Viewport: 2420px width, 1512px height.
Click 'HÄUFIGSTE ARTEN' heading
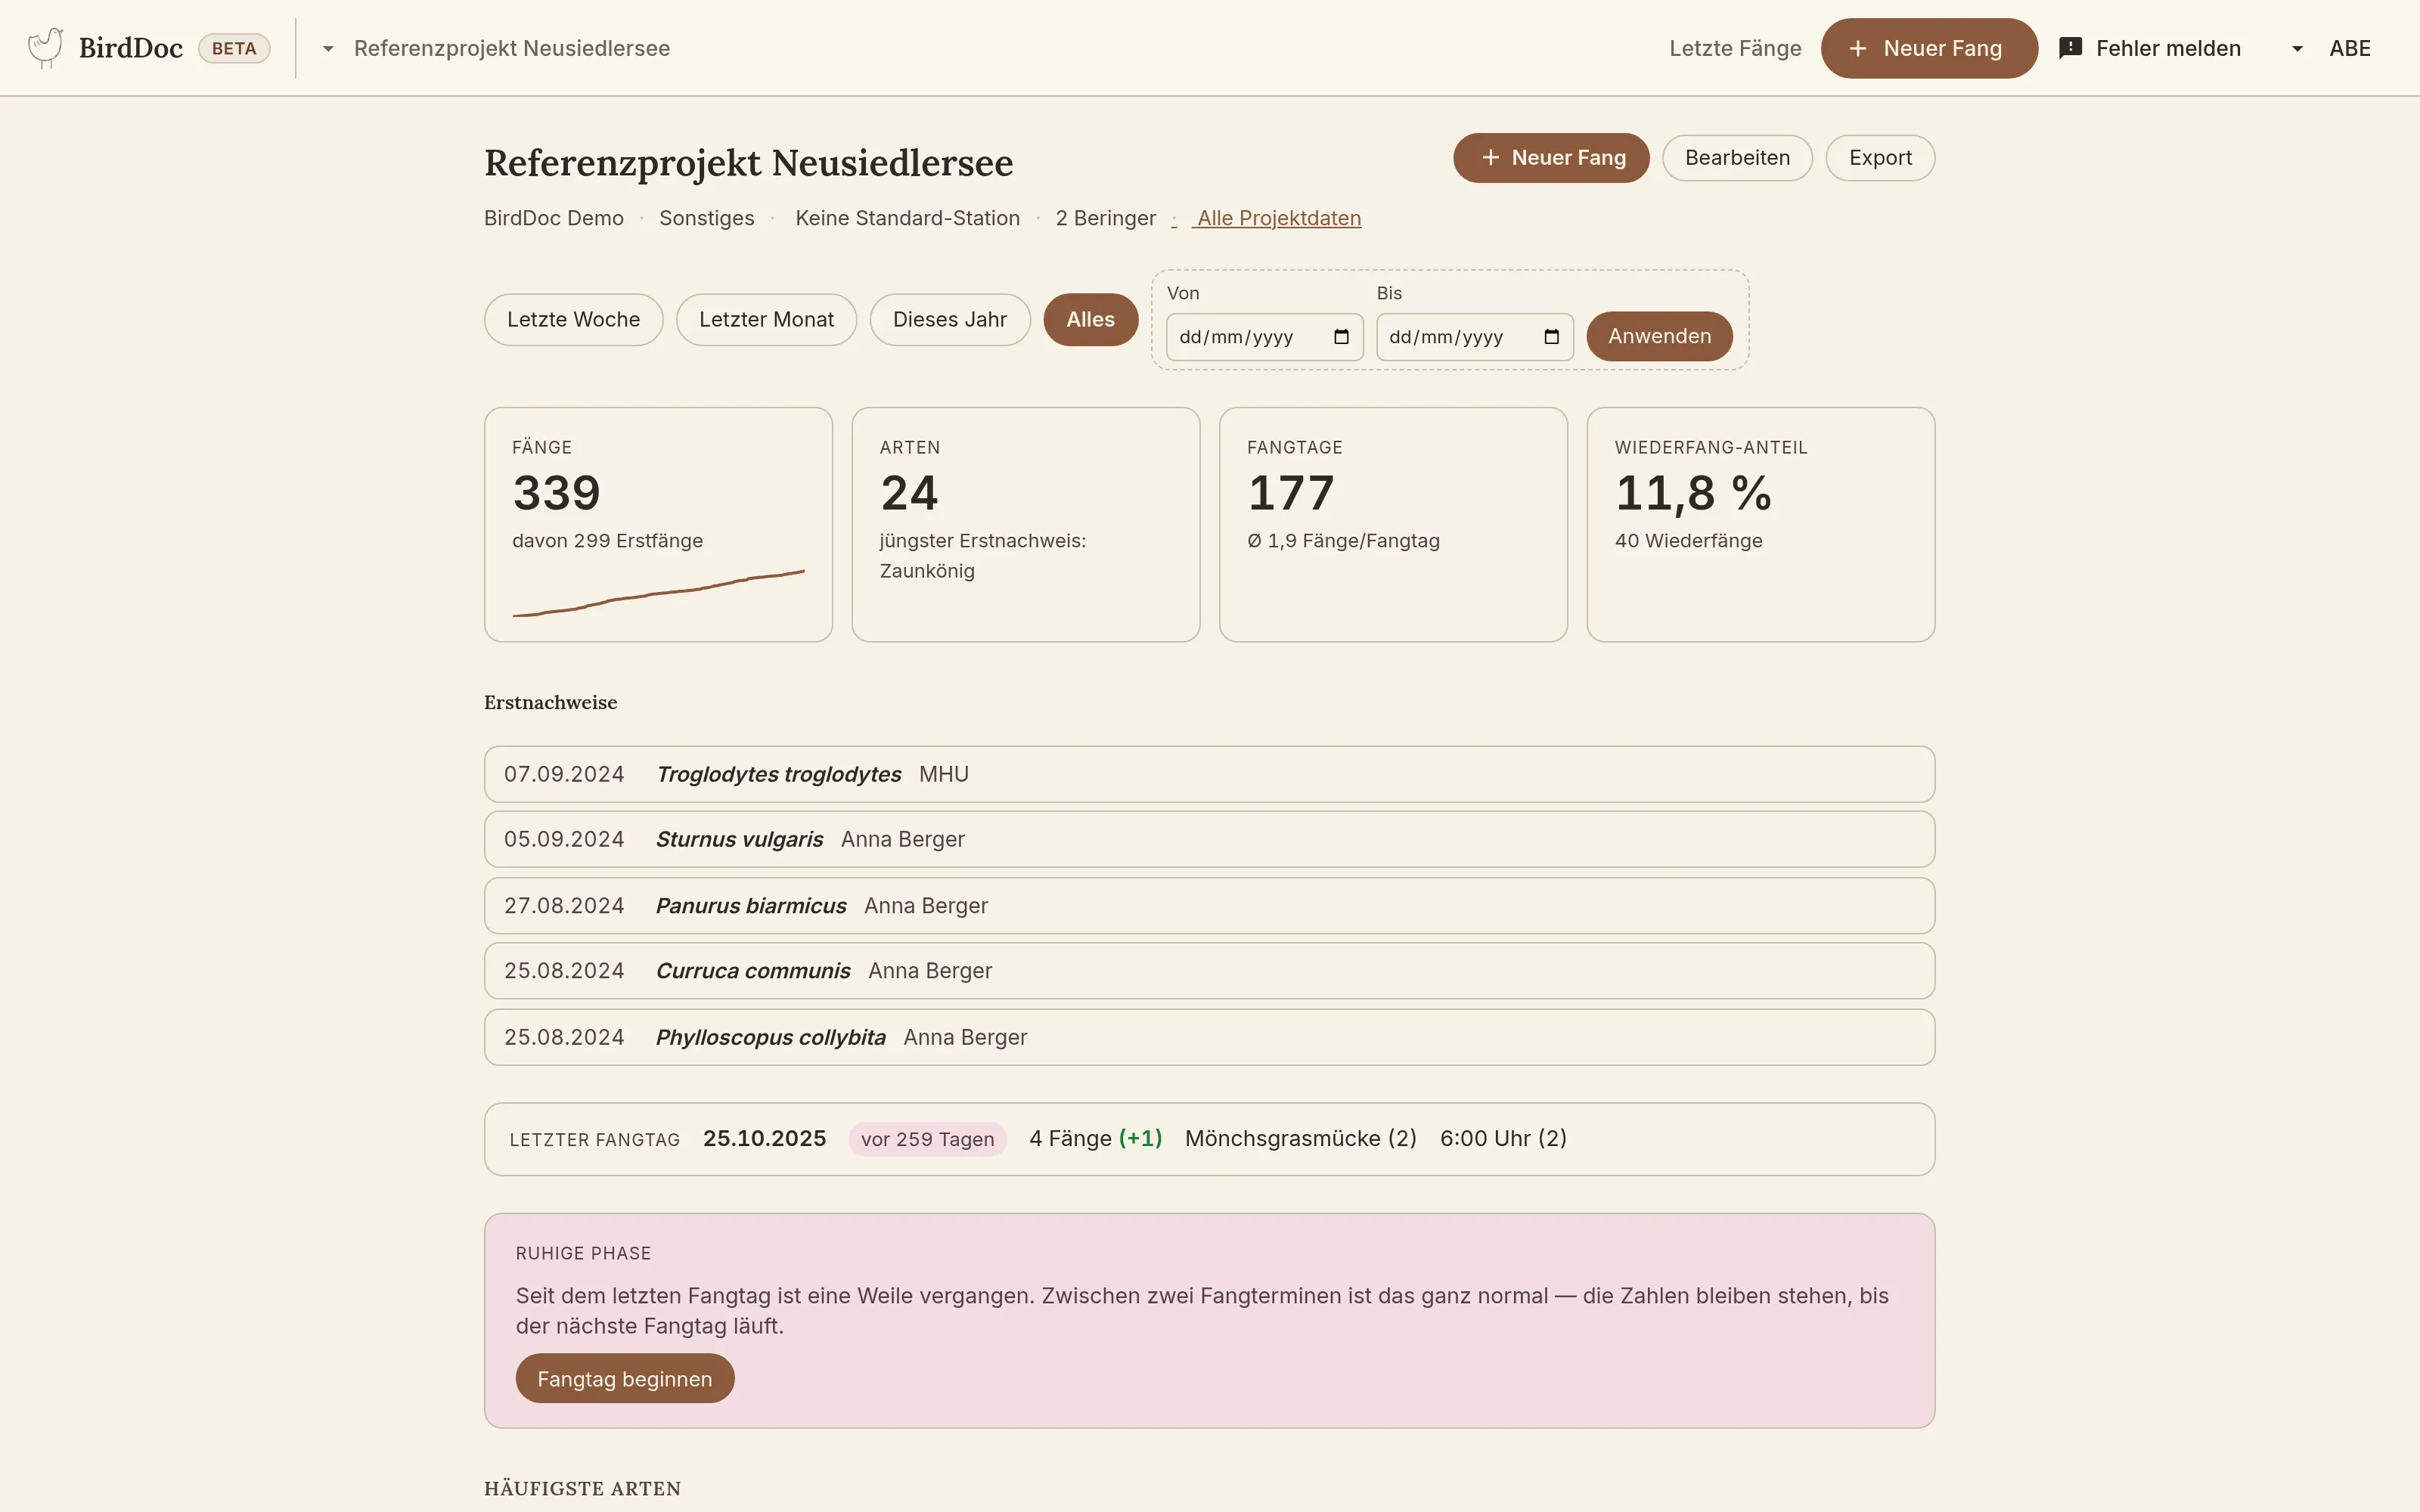click(x=582, y=1489)
